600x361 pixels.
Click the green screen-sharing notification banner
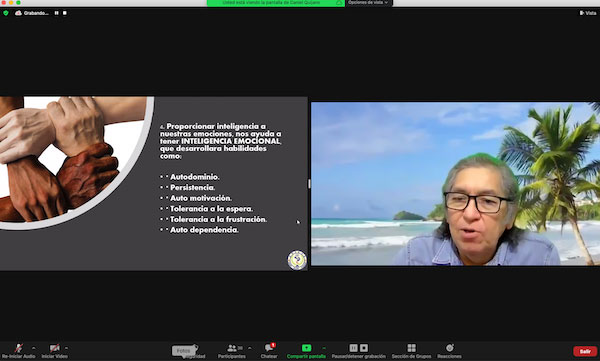(276, 3)
